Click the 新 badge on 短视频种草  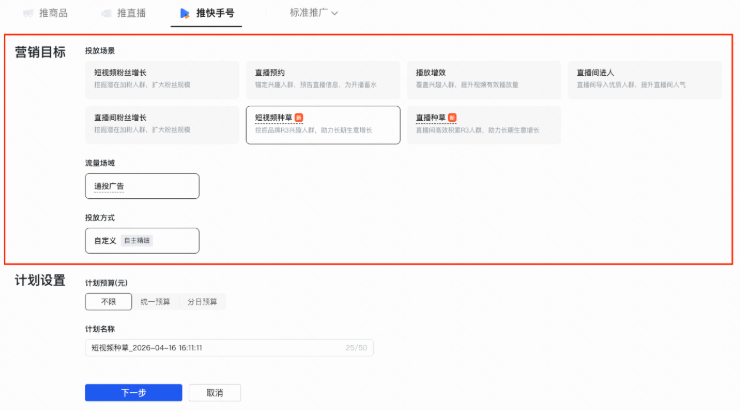[299, 117]
